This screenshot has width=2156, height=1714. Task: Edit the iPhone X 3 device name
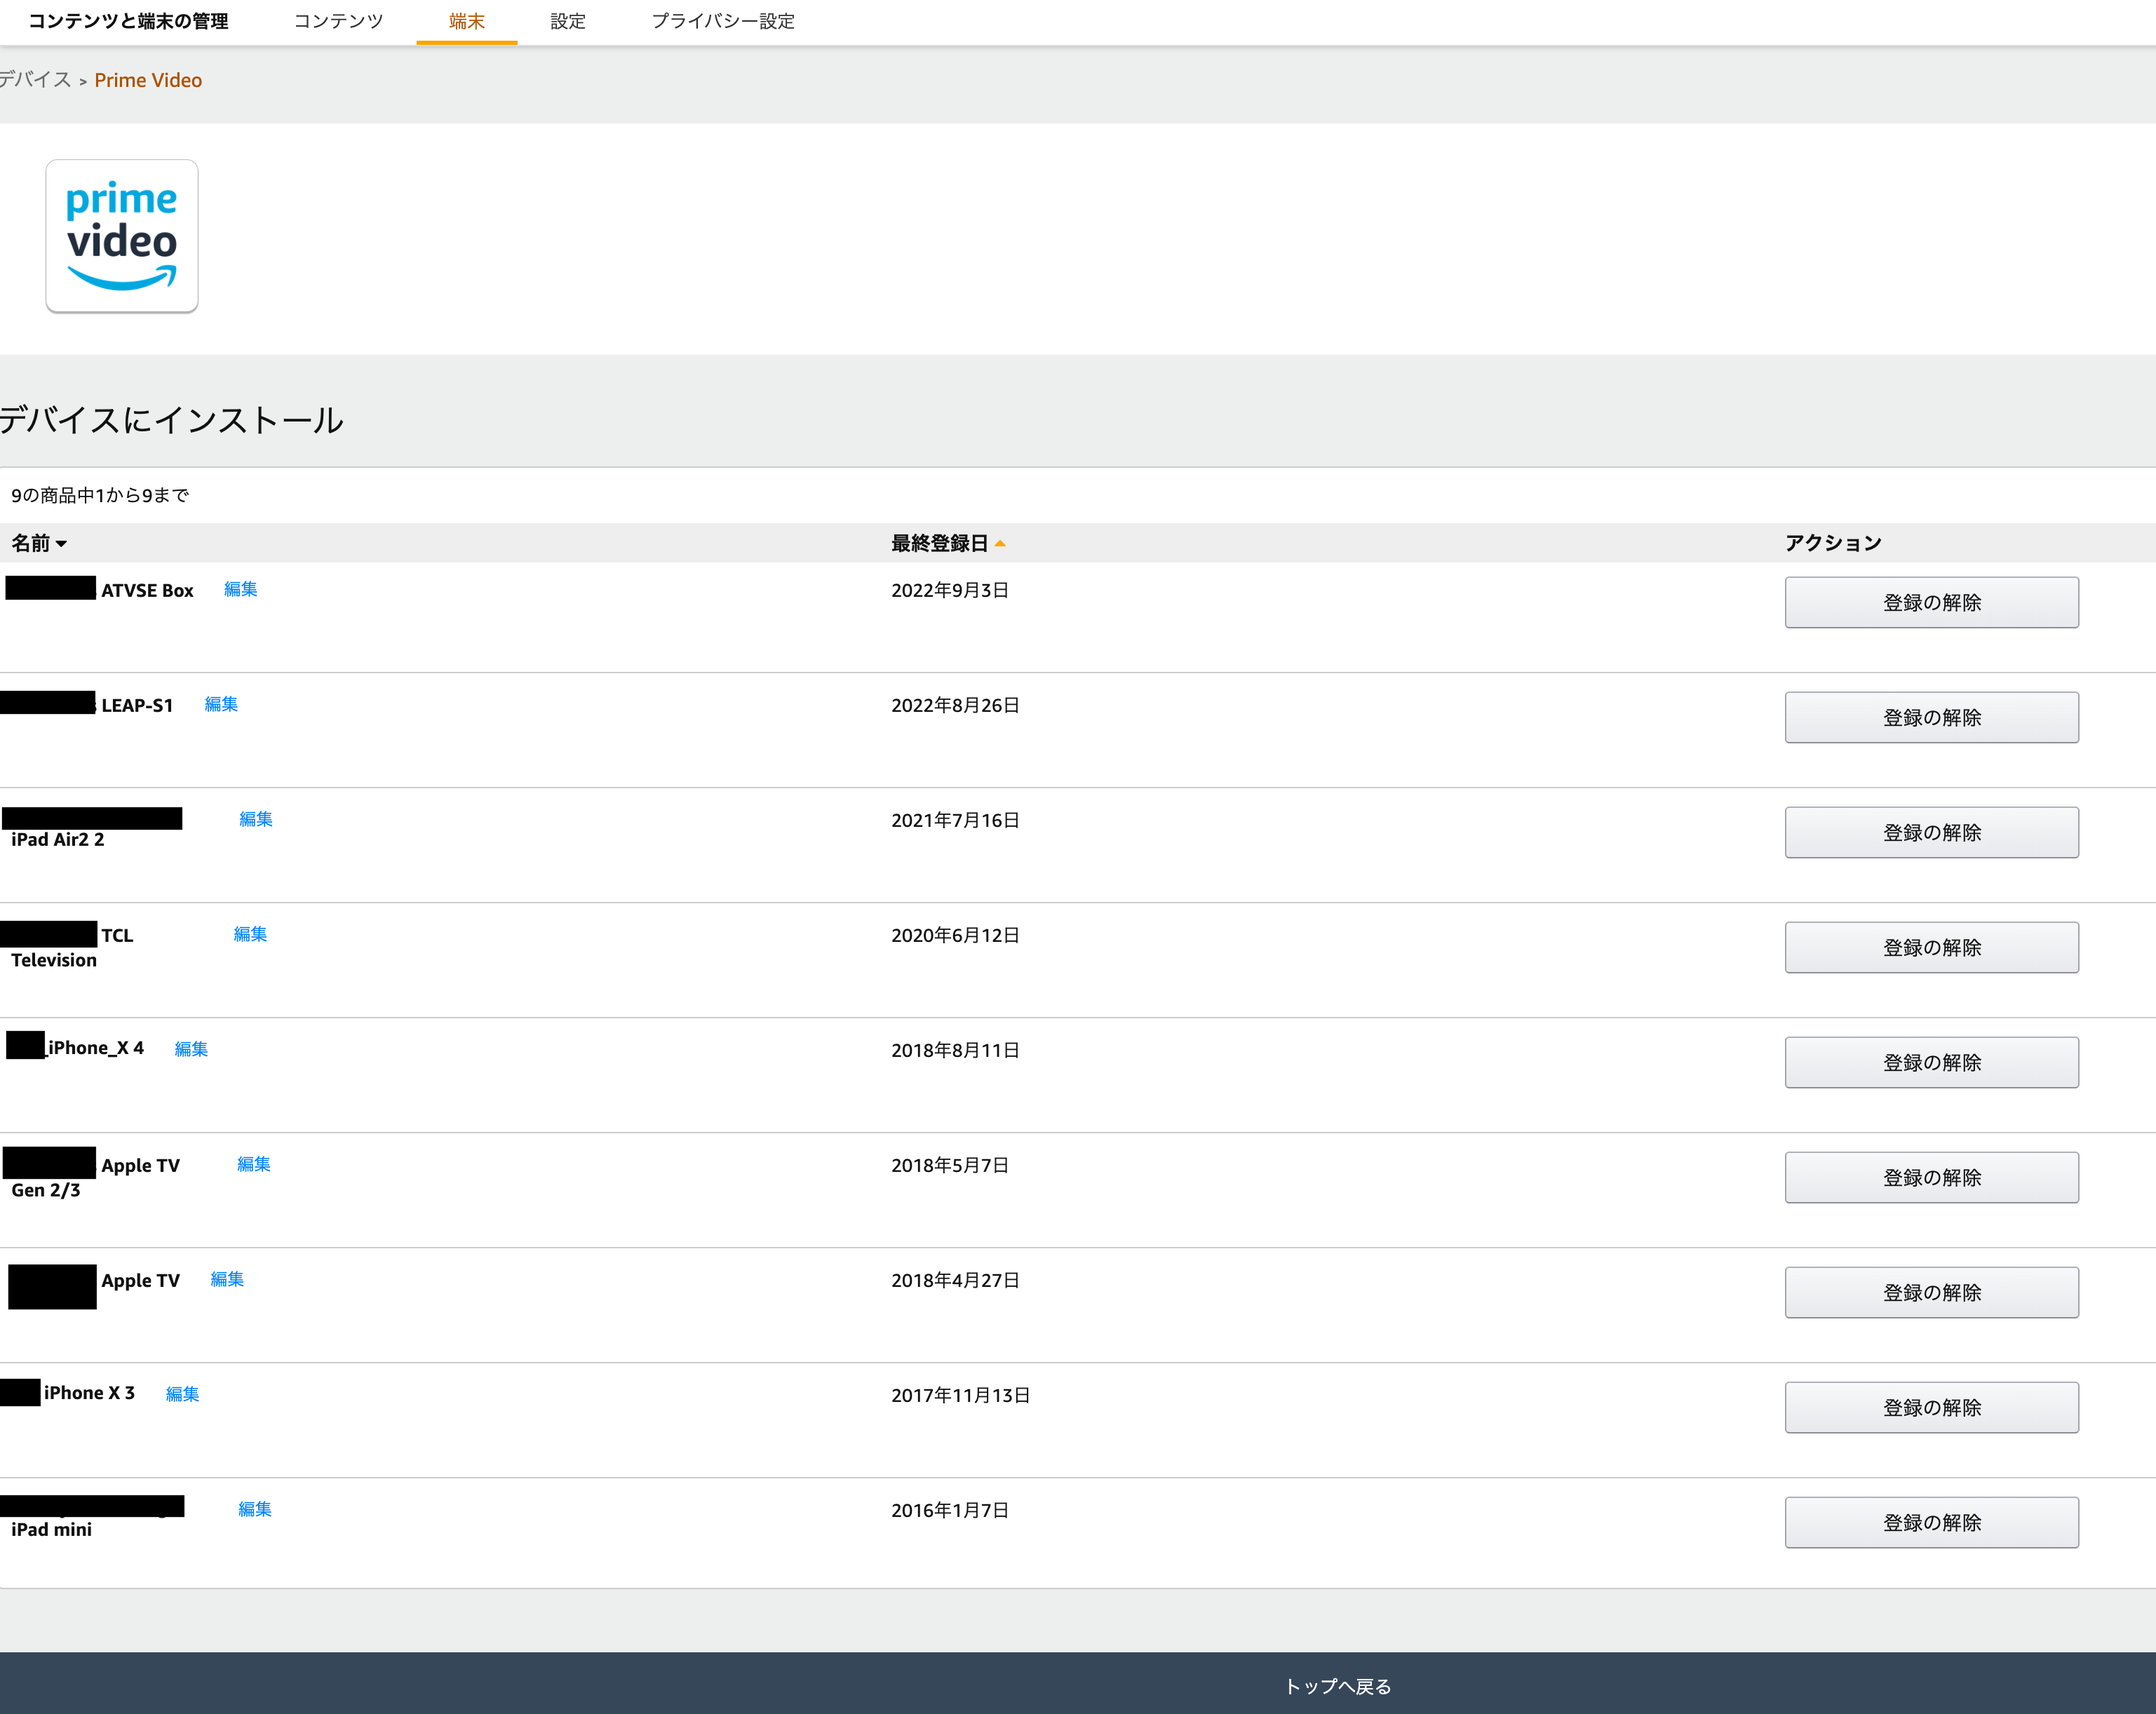183,1393
